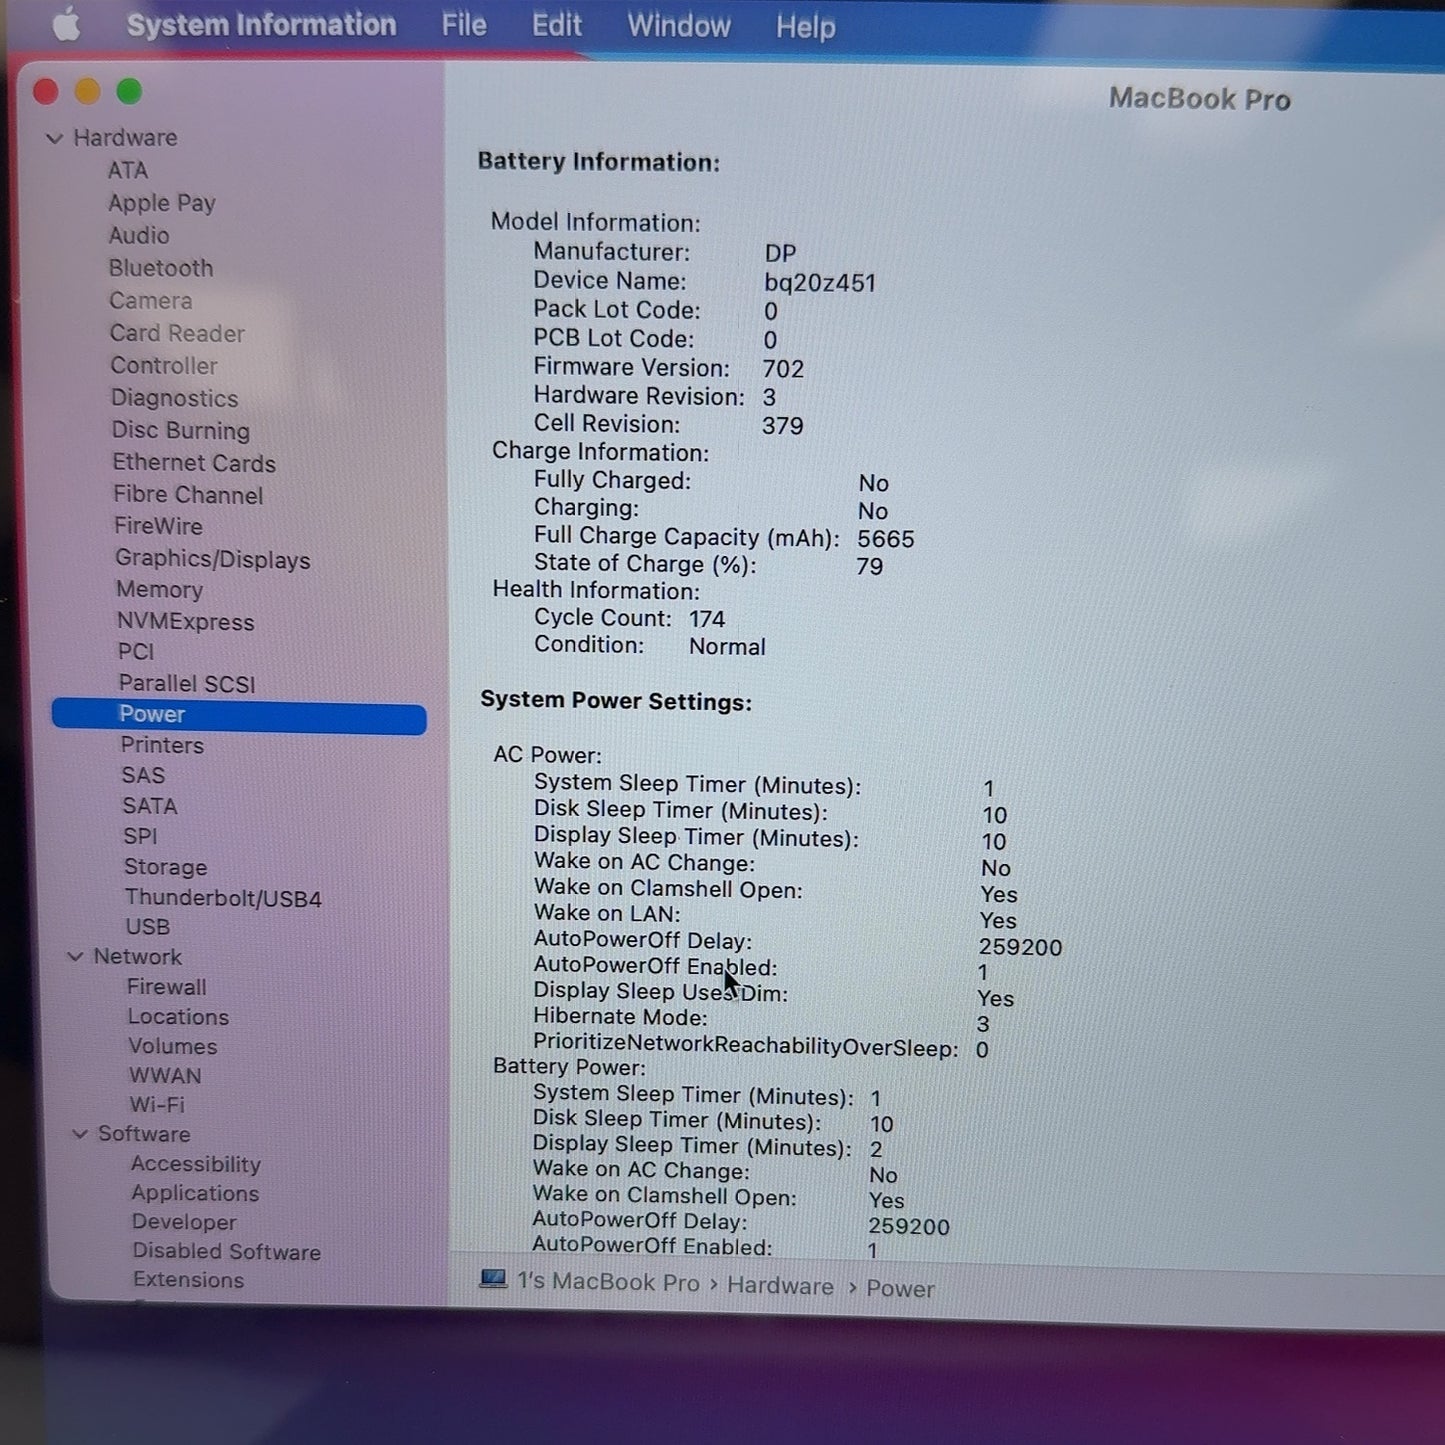Collapse the Software section
The width and height of the screenshot is (1445, 1445).
coord(80,1134)
